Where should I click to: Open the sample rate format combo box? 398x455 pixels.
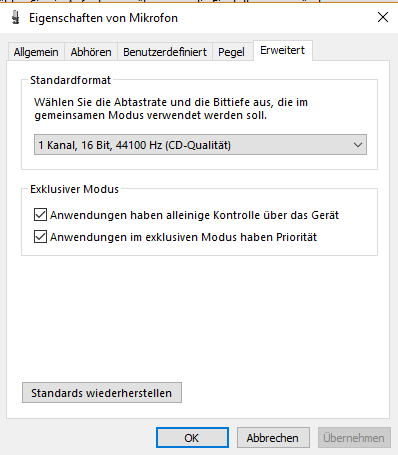[x=200, y=145]
